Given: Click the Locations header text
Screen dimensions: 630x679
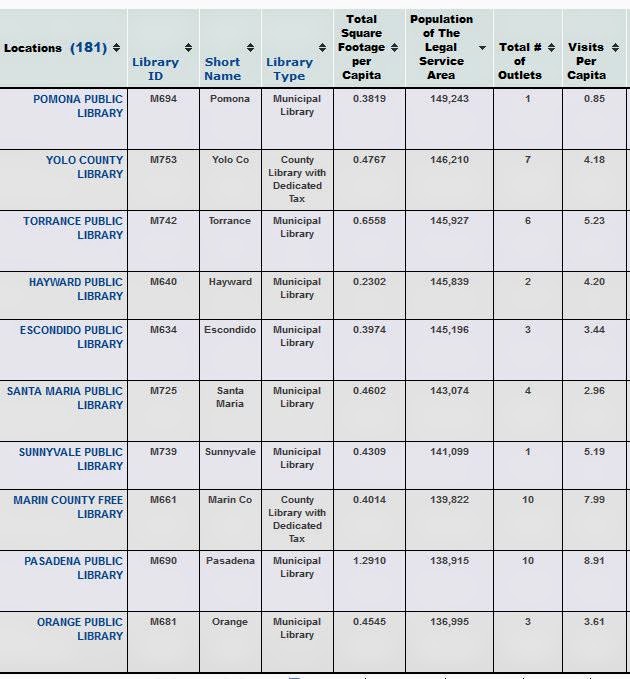Looking at the screenshot, I should (x=33, y=48).
